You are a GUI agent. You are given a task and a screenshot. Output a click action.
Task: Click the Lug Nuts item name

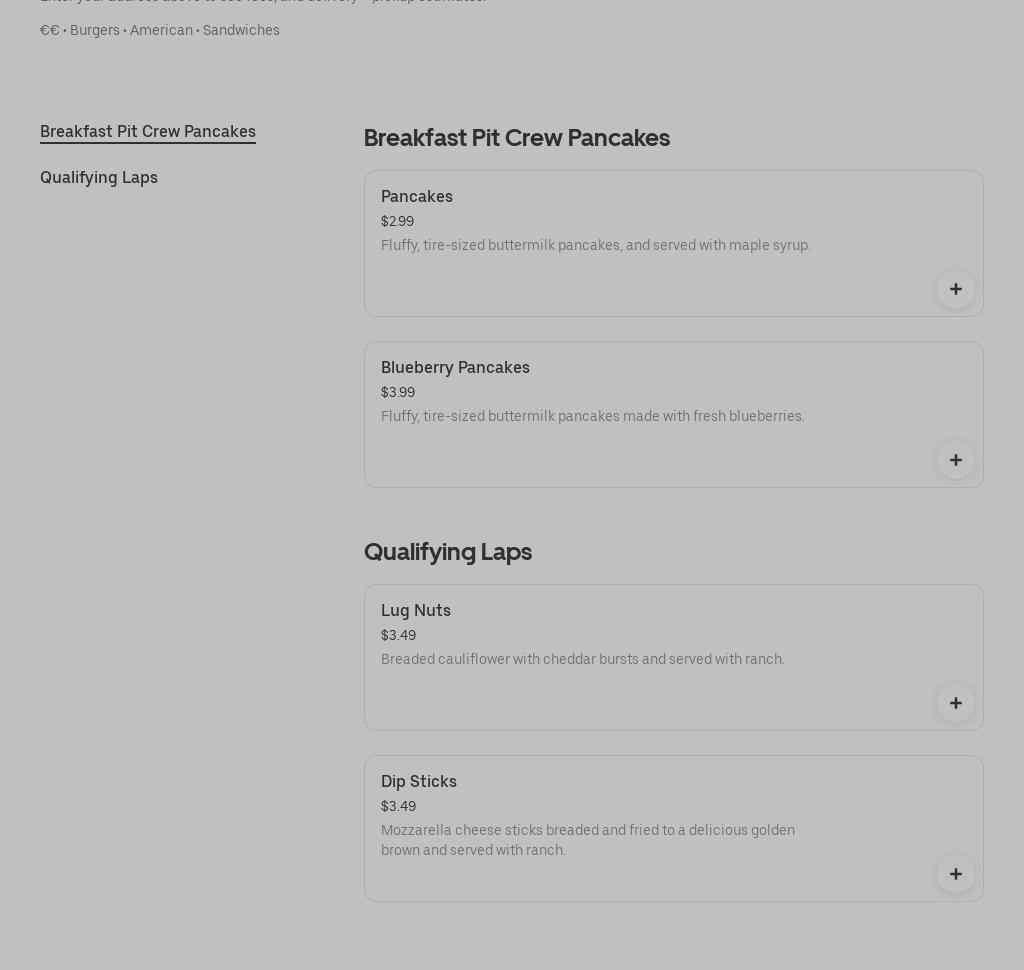click(x=416, y=610)
